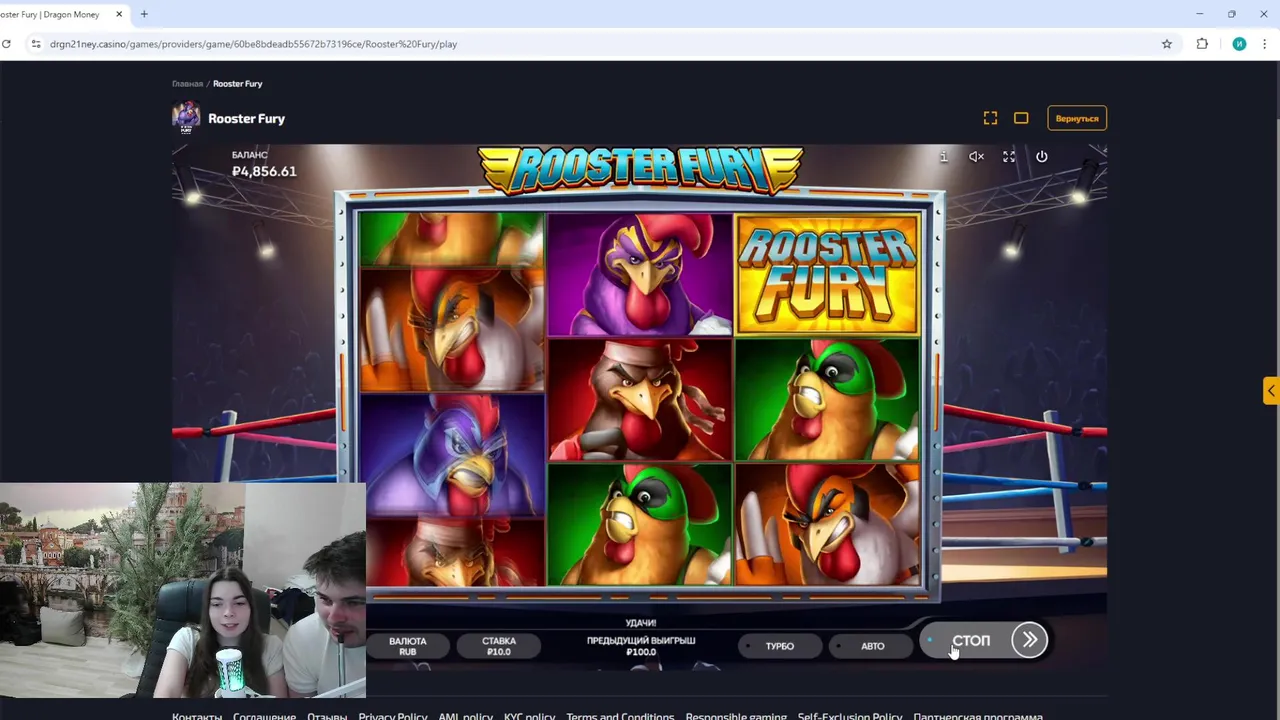1280x720 pixels.
Task: Click the address bar URL
Action: point(253,44)
